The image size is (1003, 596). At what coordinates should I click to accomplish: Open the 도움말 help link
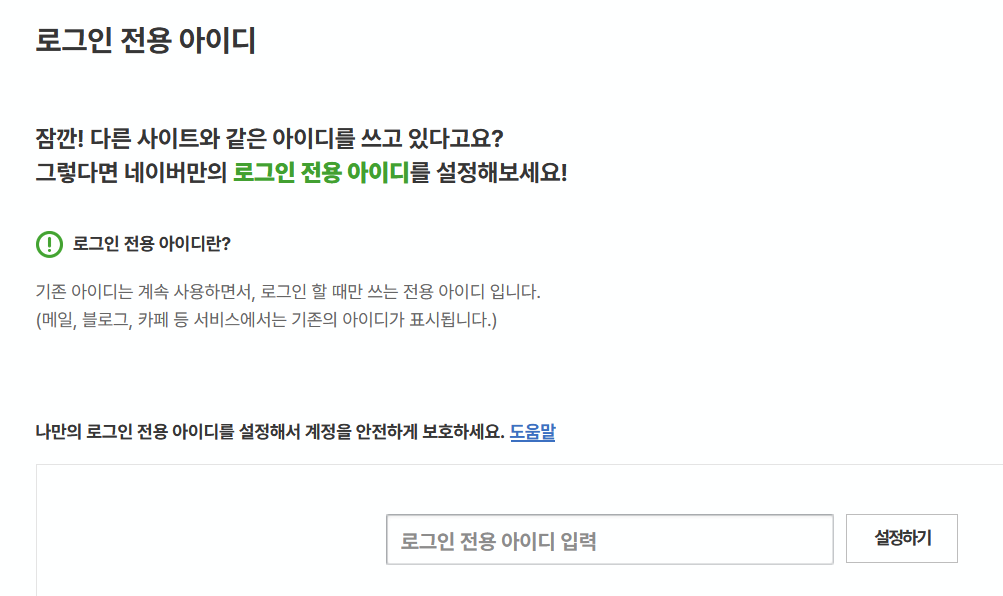tap(532, 433)
